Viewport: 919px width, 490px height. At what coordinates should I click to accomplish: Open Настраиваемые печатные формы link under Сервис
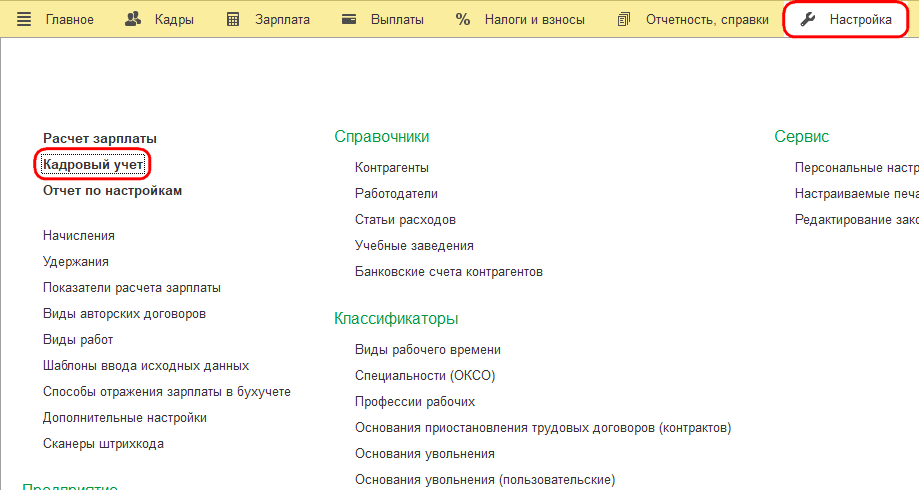click(x=856, y=193)
